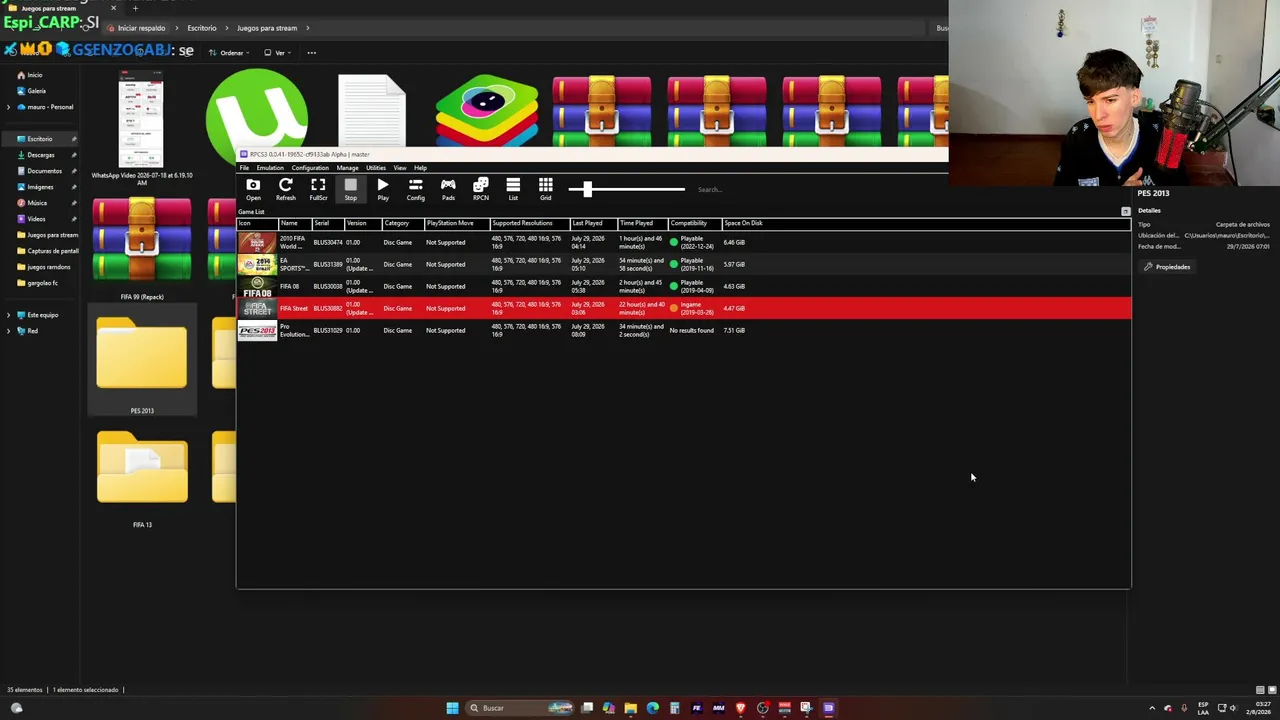1280x720 pixels.
Task: Select Escritorio in Explorer sidebar
Action: click(x=40, y=139)
